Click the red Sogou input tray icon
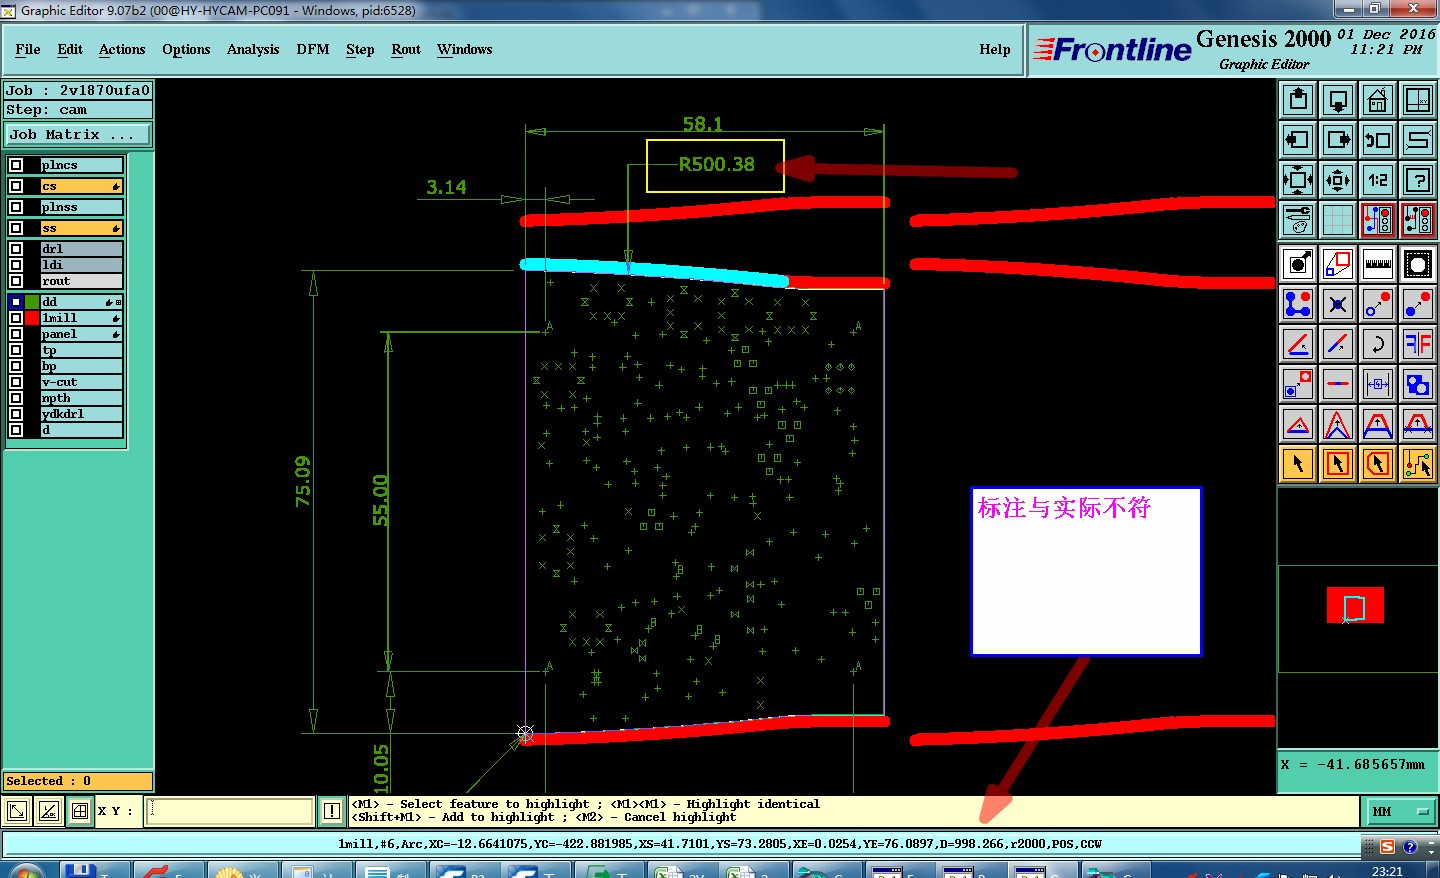This screenshot has height=878, width=1440. [x=1387, y=847]
